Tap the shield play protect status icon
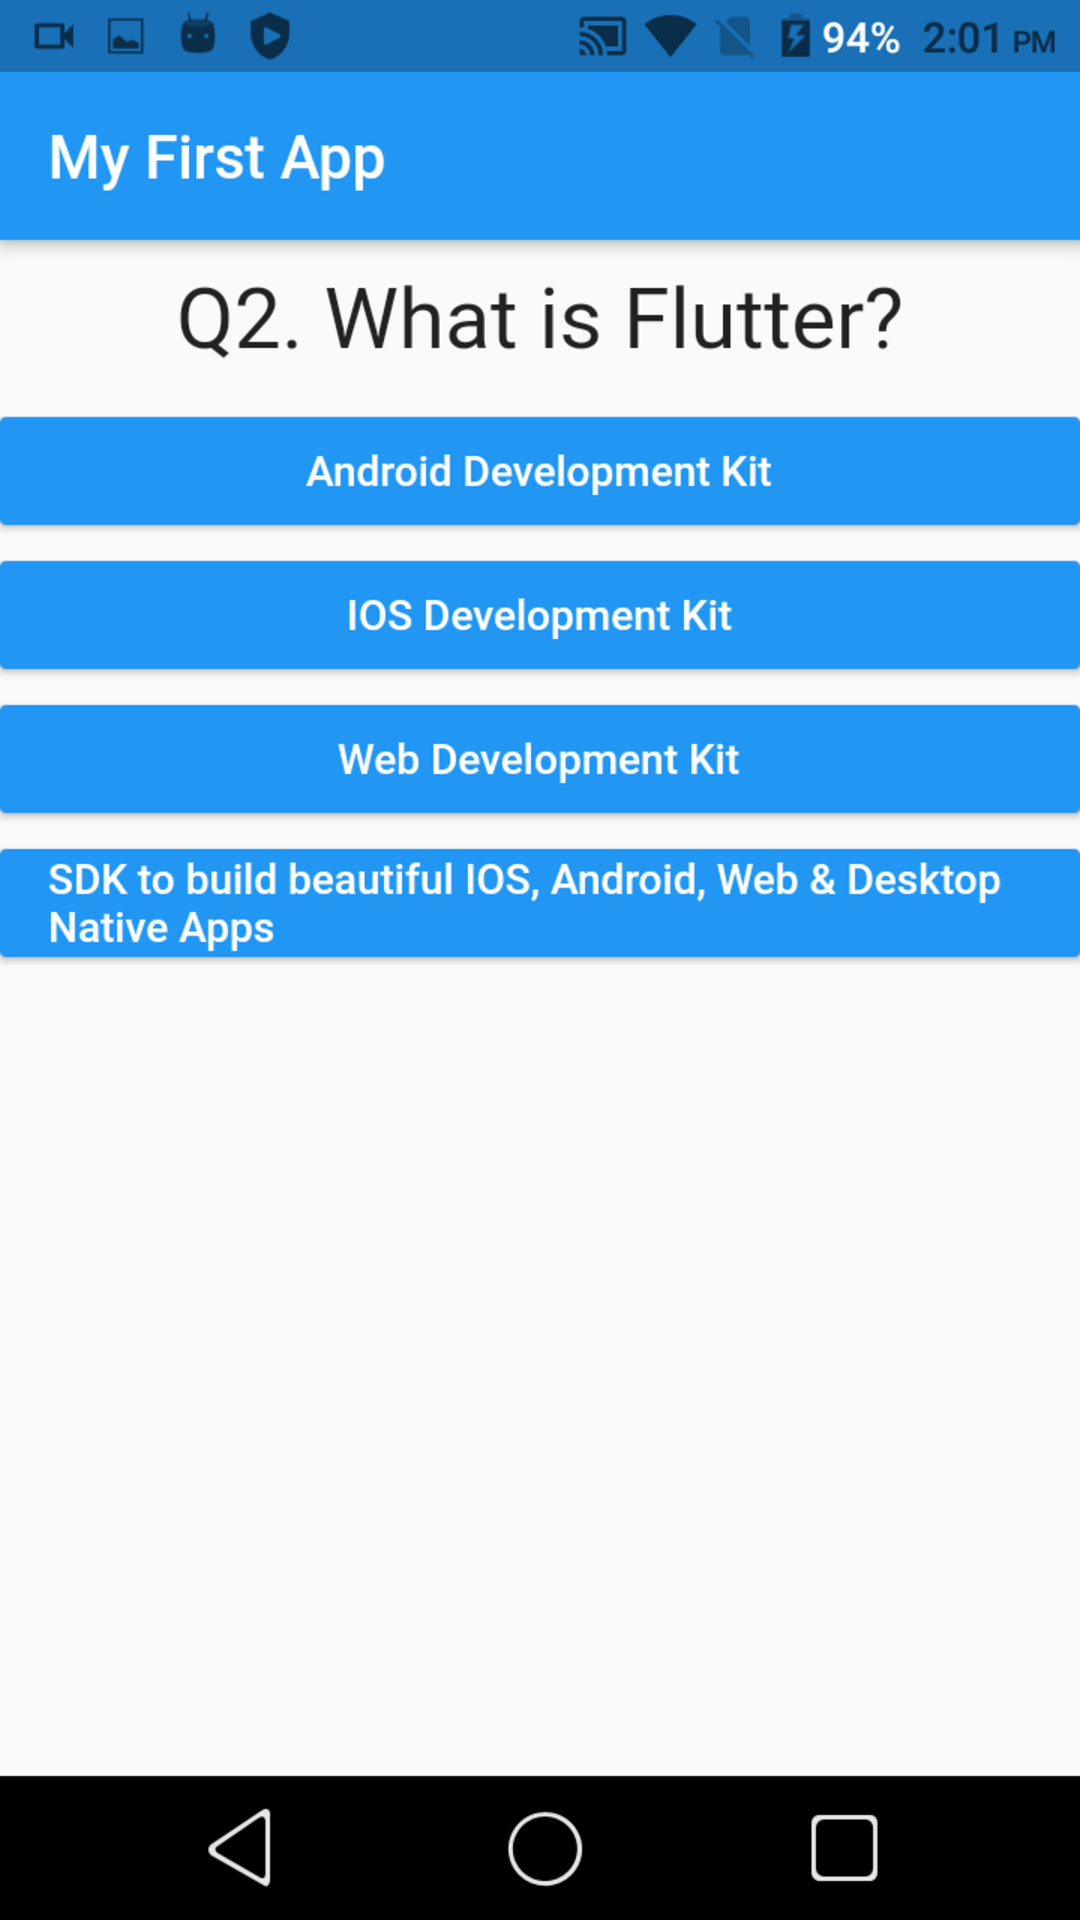Screen dimensions: 1080x1920 tap(270, 37)
